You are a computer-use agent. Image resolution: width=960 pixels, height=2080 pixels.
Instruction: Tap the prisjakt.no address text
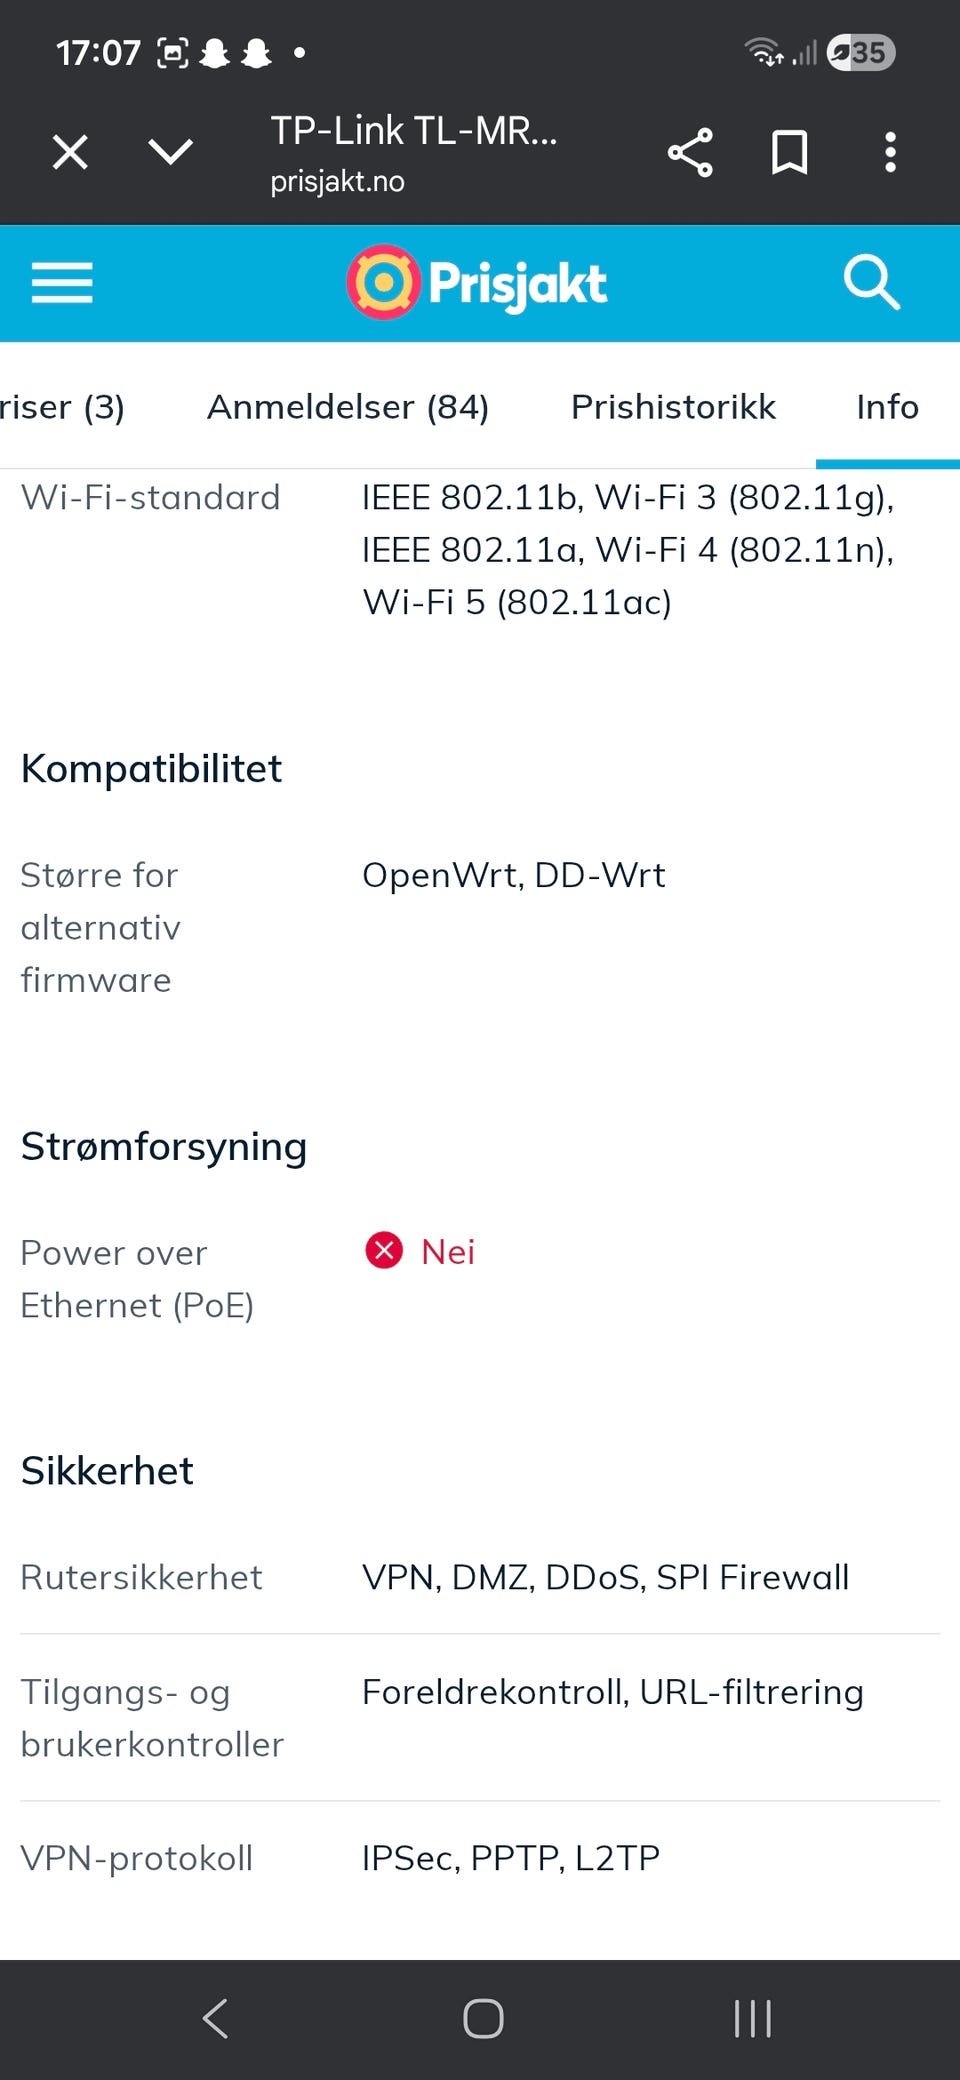click(x=337, y=181)
